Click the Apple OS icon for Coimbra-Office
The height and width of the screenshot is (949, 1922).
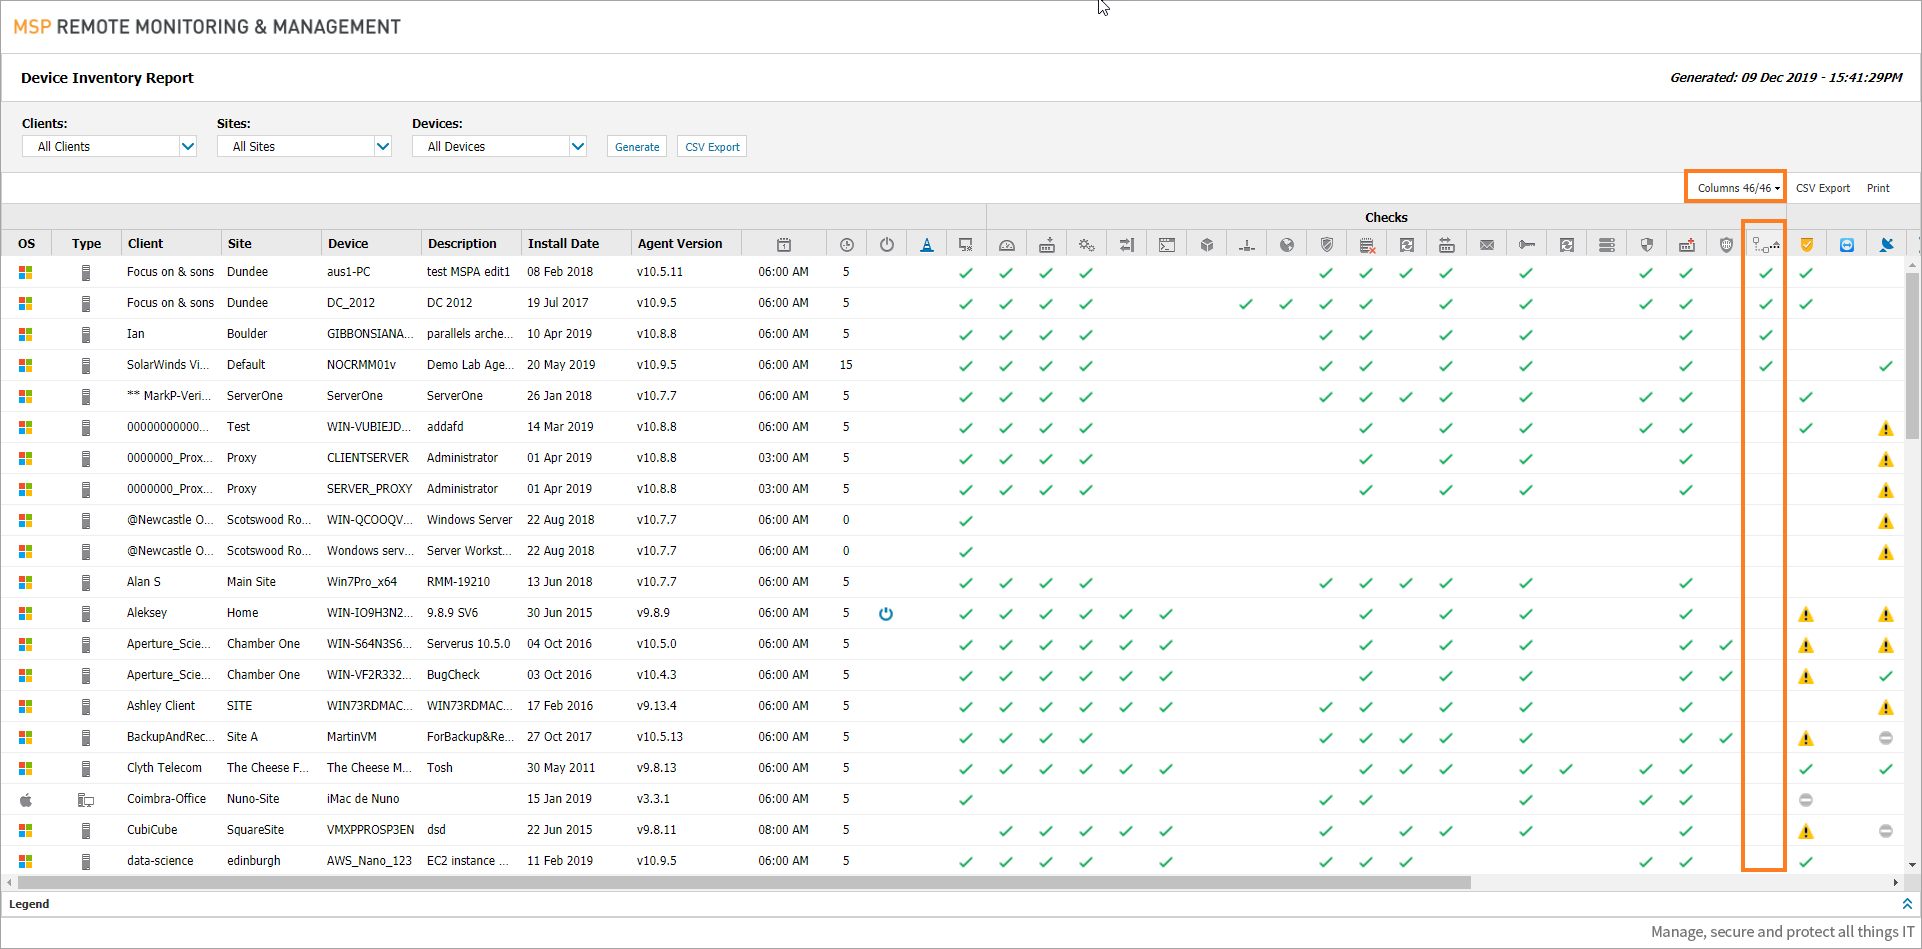tap(26, 799)
